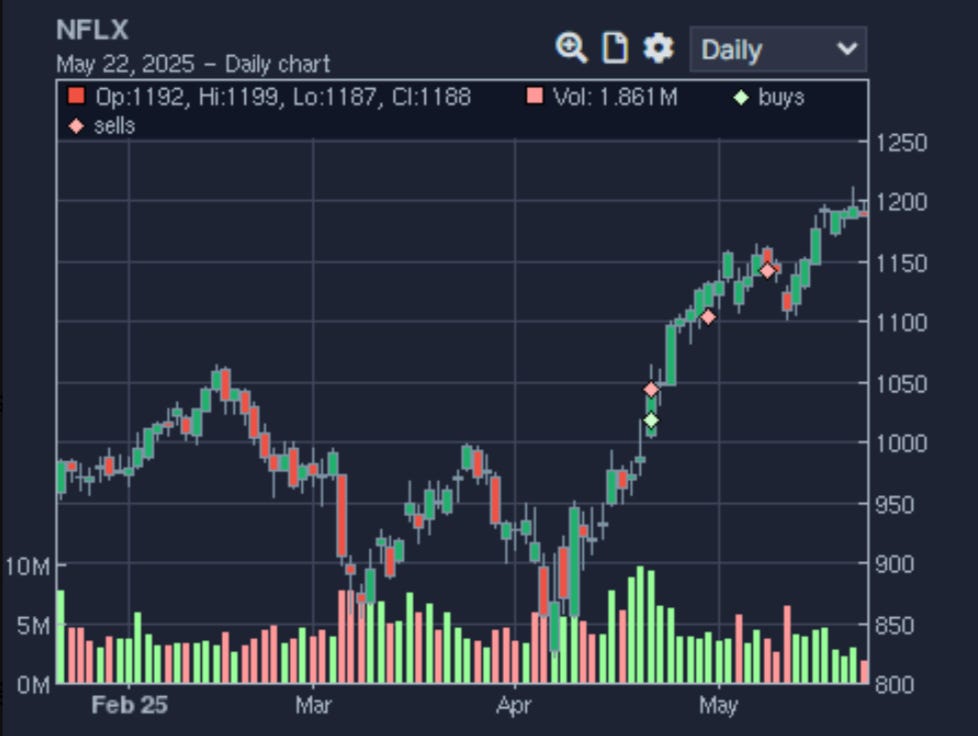Click the Feb 25 axis label
Image resolution: width=978 pixels, height=736 pixels.
tap(129, 705)
